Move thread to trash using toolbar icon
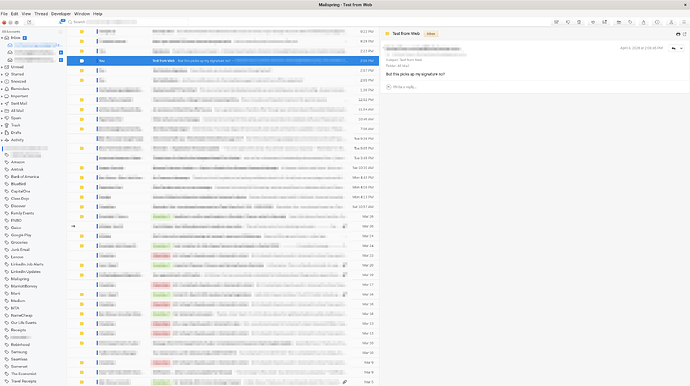This screenshot has height=386, width=690. tap(579, 22)
